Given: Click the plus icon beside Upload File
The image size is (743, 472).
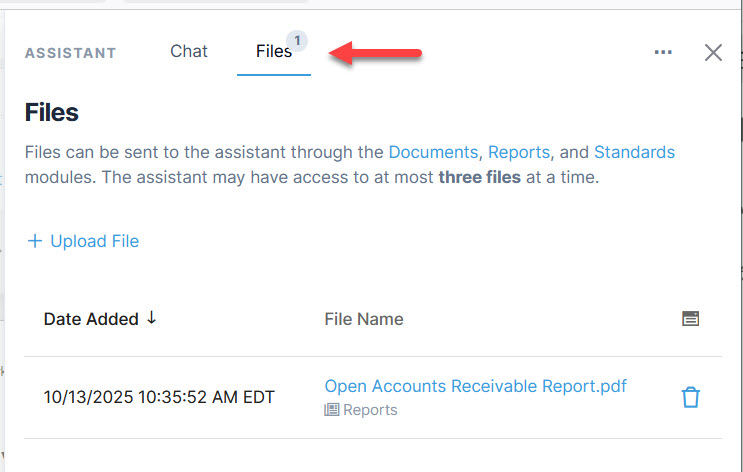Looking at the screenshot, I should point(35,241).
